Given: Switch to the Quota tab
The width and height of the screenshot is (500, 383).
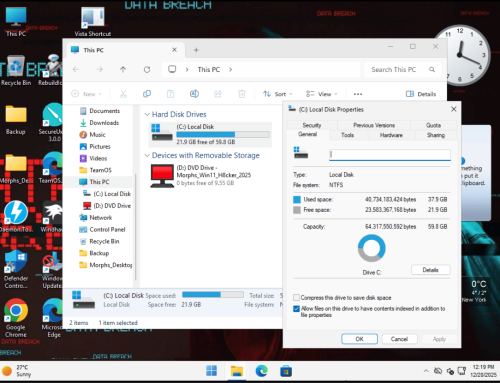Looking at the screenshot, I should [433, 125].
